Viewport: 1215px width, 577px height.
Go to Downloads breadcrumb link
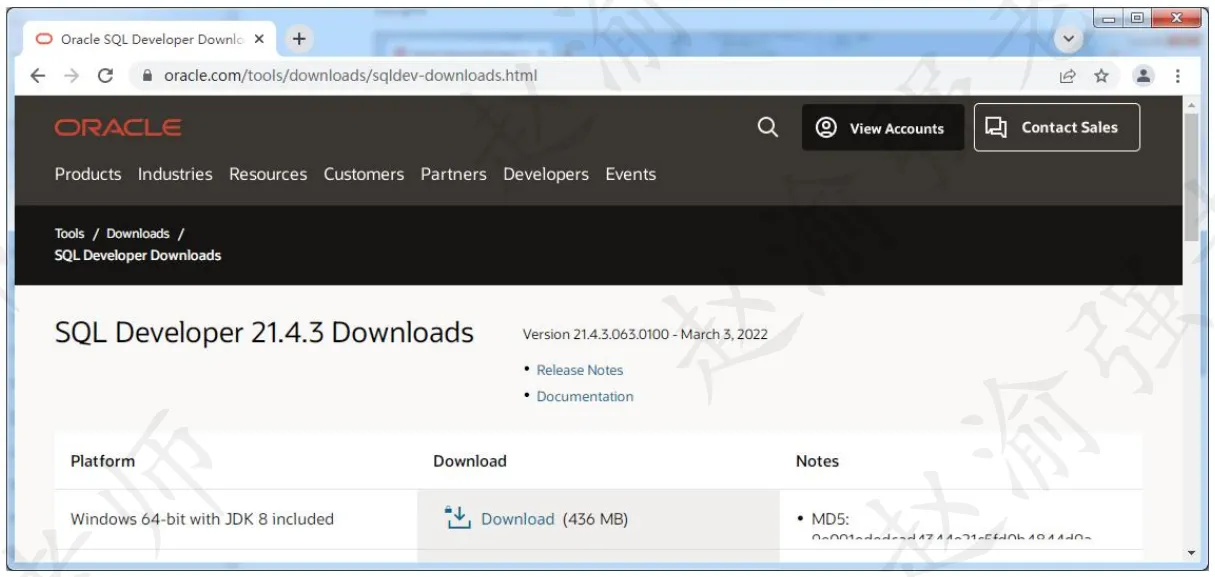click(x=138, y=234)
